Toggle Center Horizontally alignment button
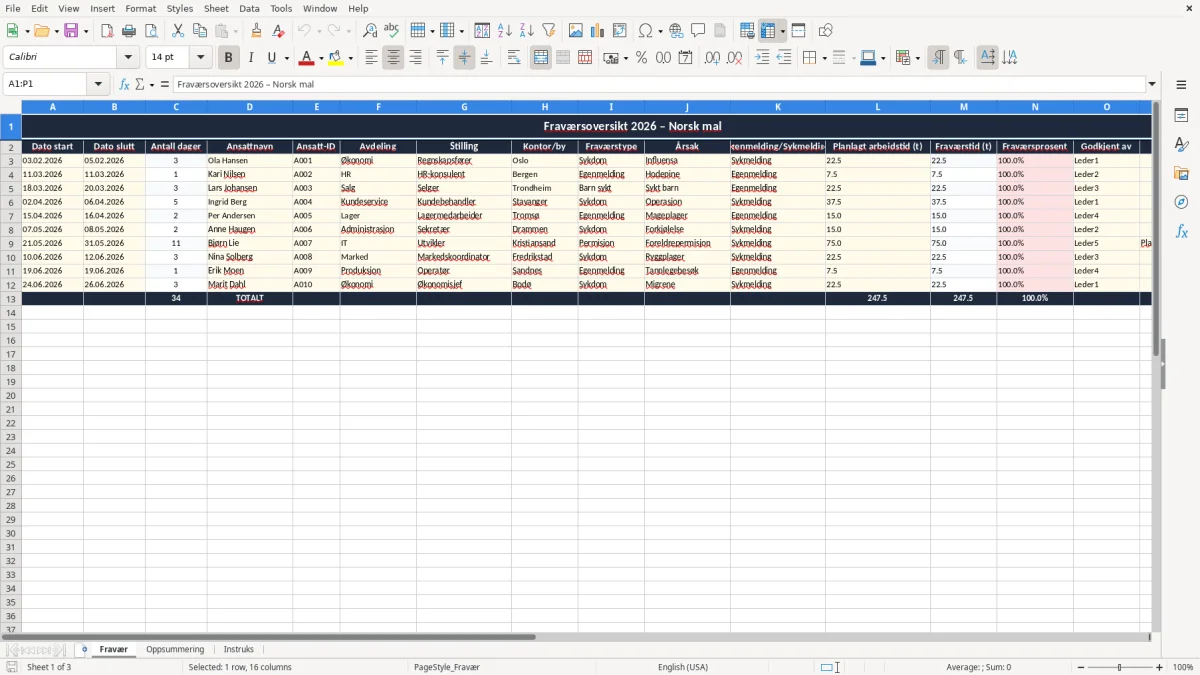Image resolution: width=1200 pixels, height=675 pixels. 393,58
